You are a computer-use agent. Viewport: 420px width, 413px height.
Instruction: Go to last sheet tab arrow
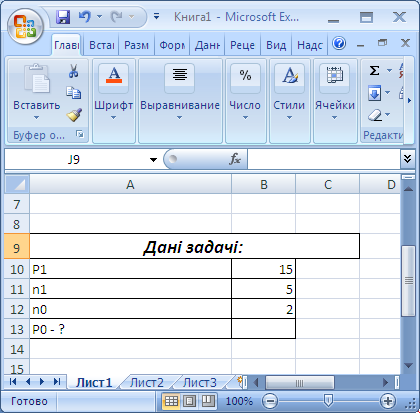pyautogui.click(x=57, y=381)
